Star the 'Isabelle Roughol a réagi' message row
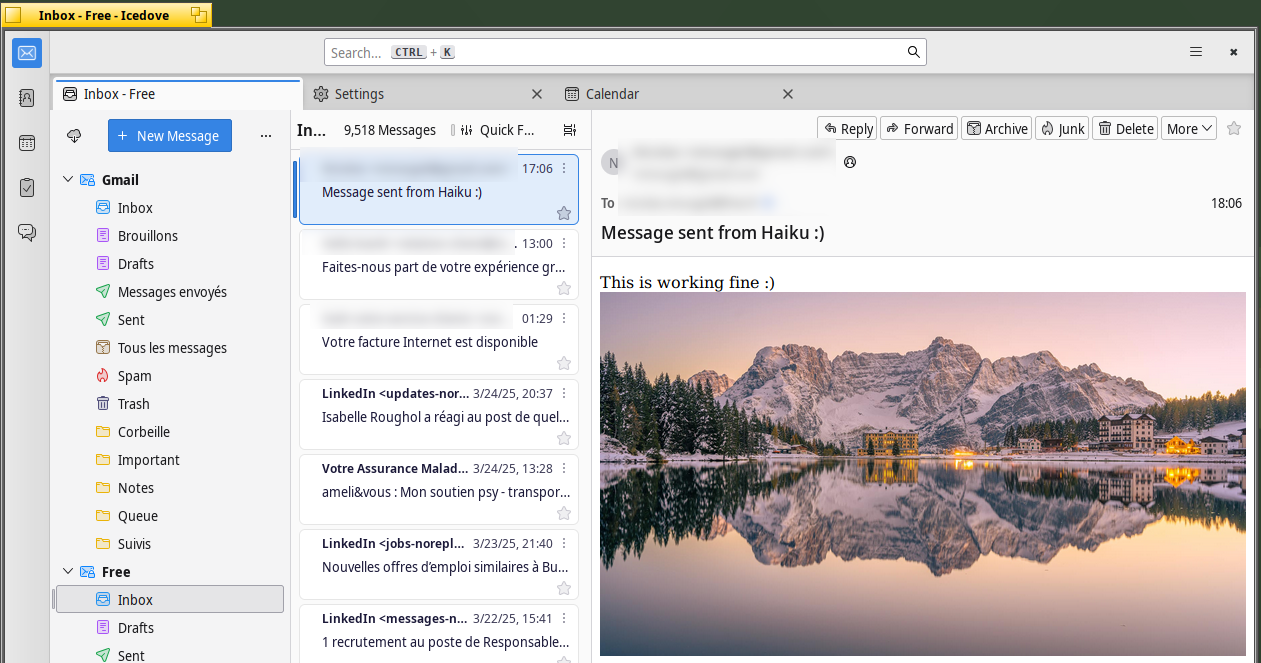The image size is (1261, 663). pyautogui.click(x=564, y=438)
